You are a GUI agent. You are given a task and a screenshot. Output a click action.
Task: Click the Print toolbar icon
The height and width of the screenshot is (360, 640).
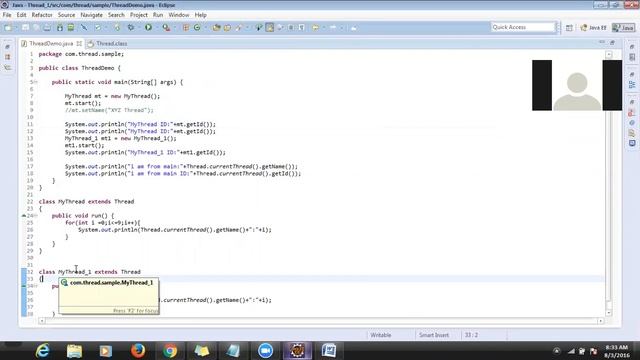[x=47, y=28]
